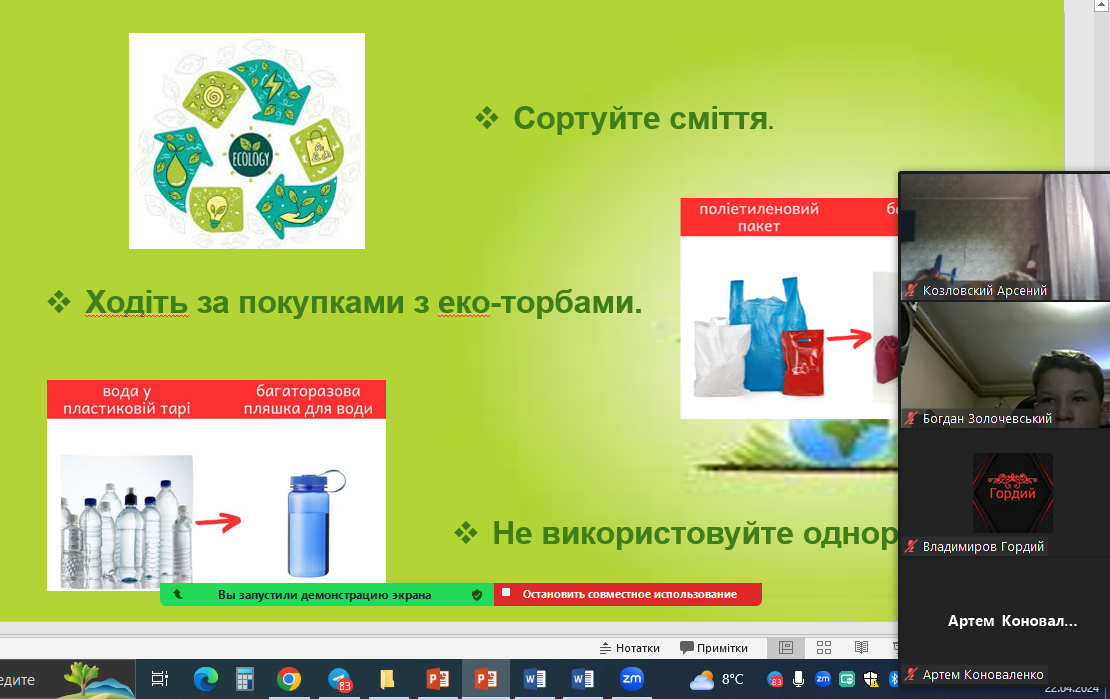
Task: Open the weather widget showing 8°C
Action: pyautogui.click(x=716, y=680)
